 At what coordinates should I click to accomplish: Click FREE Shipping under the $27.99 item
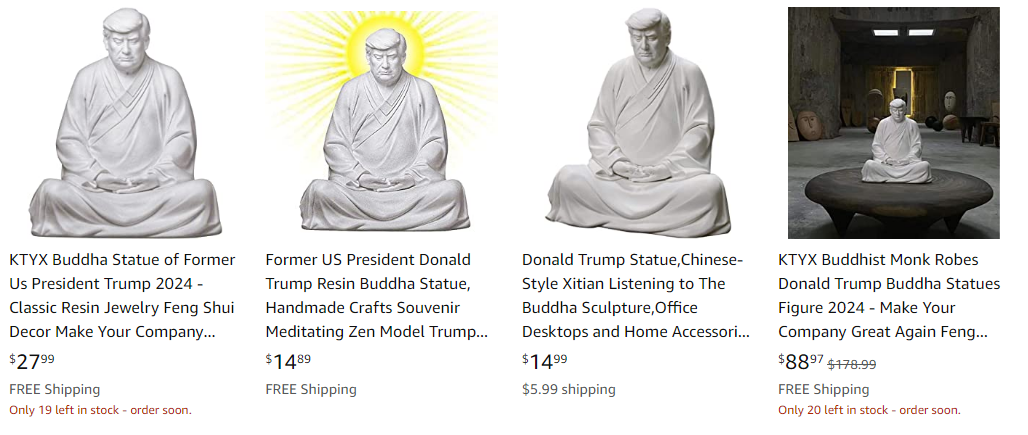[x=54, y=389]
